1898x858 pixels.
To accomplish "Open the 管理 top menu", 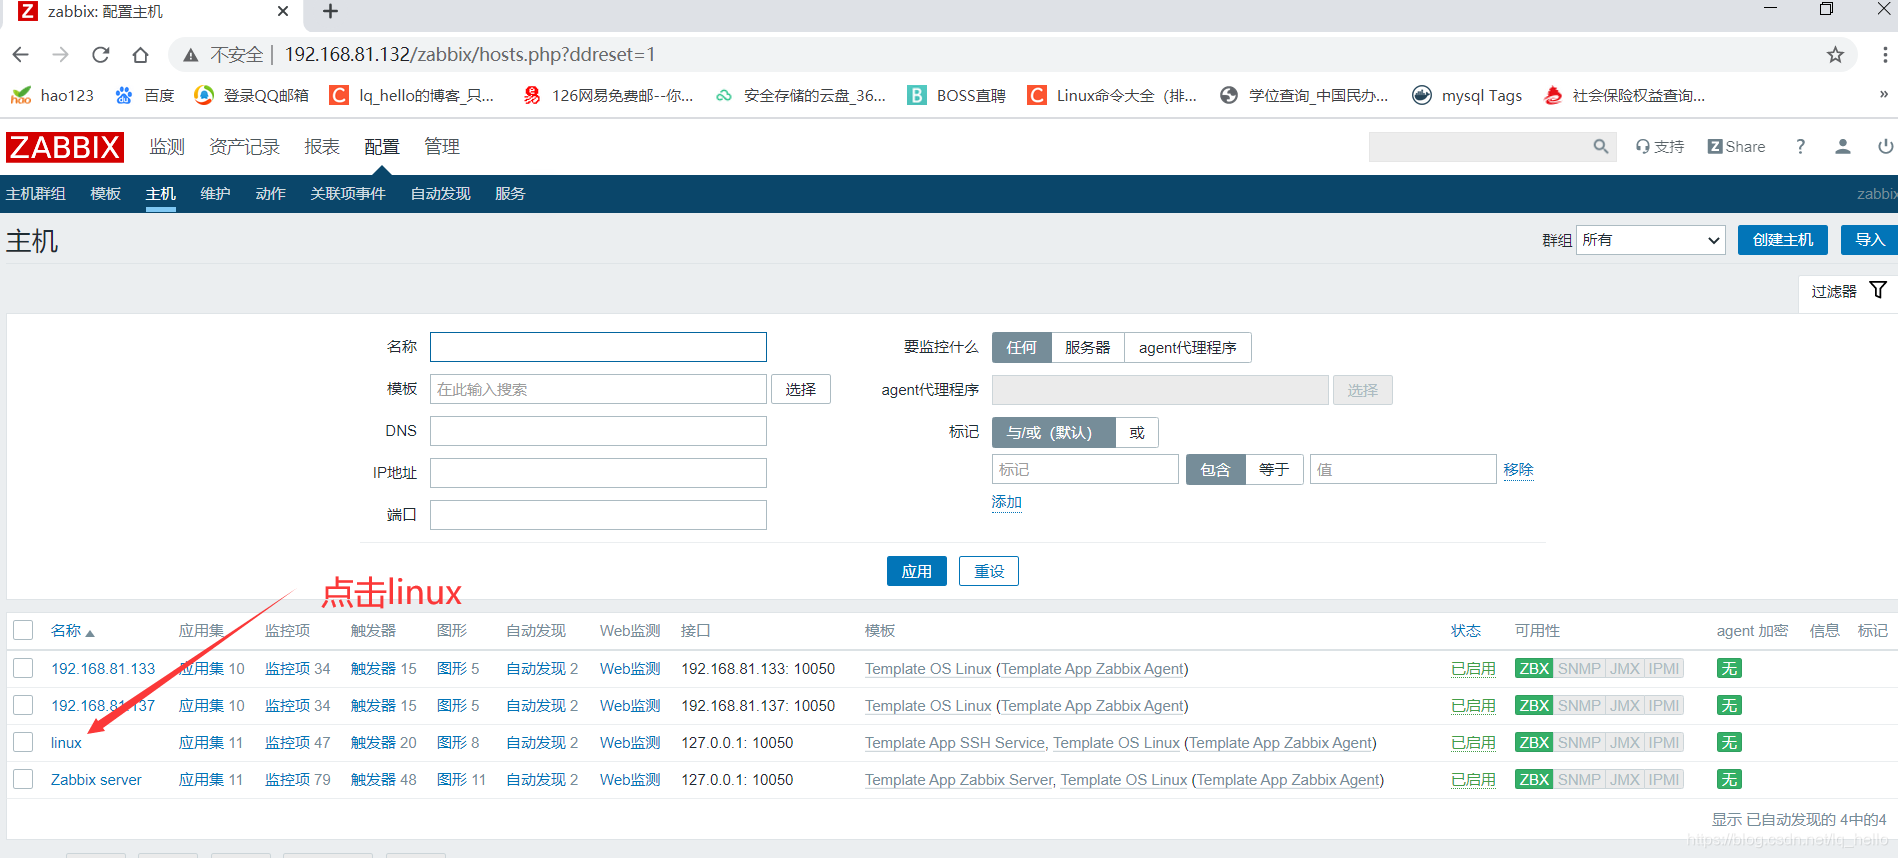I will (x=442, y=147).
